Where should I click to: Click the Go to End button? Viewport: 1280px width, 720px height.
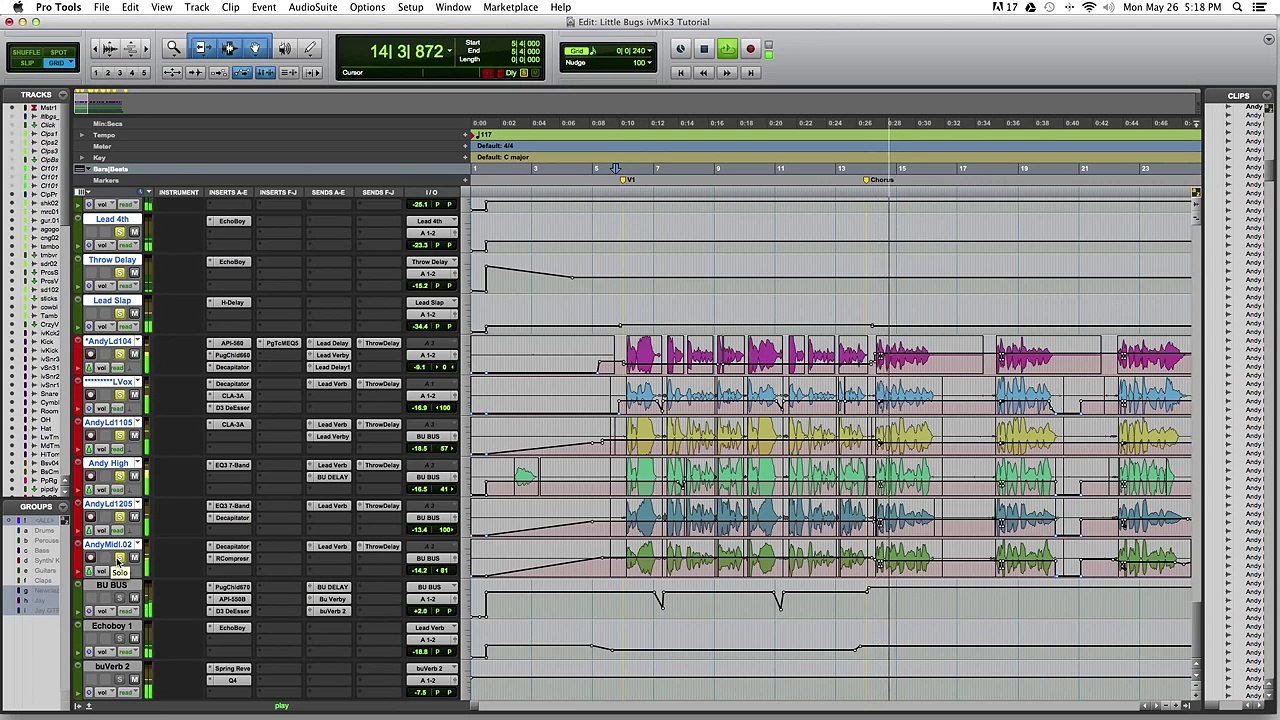750,73
